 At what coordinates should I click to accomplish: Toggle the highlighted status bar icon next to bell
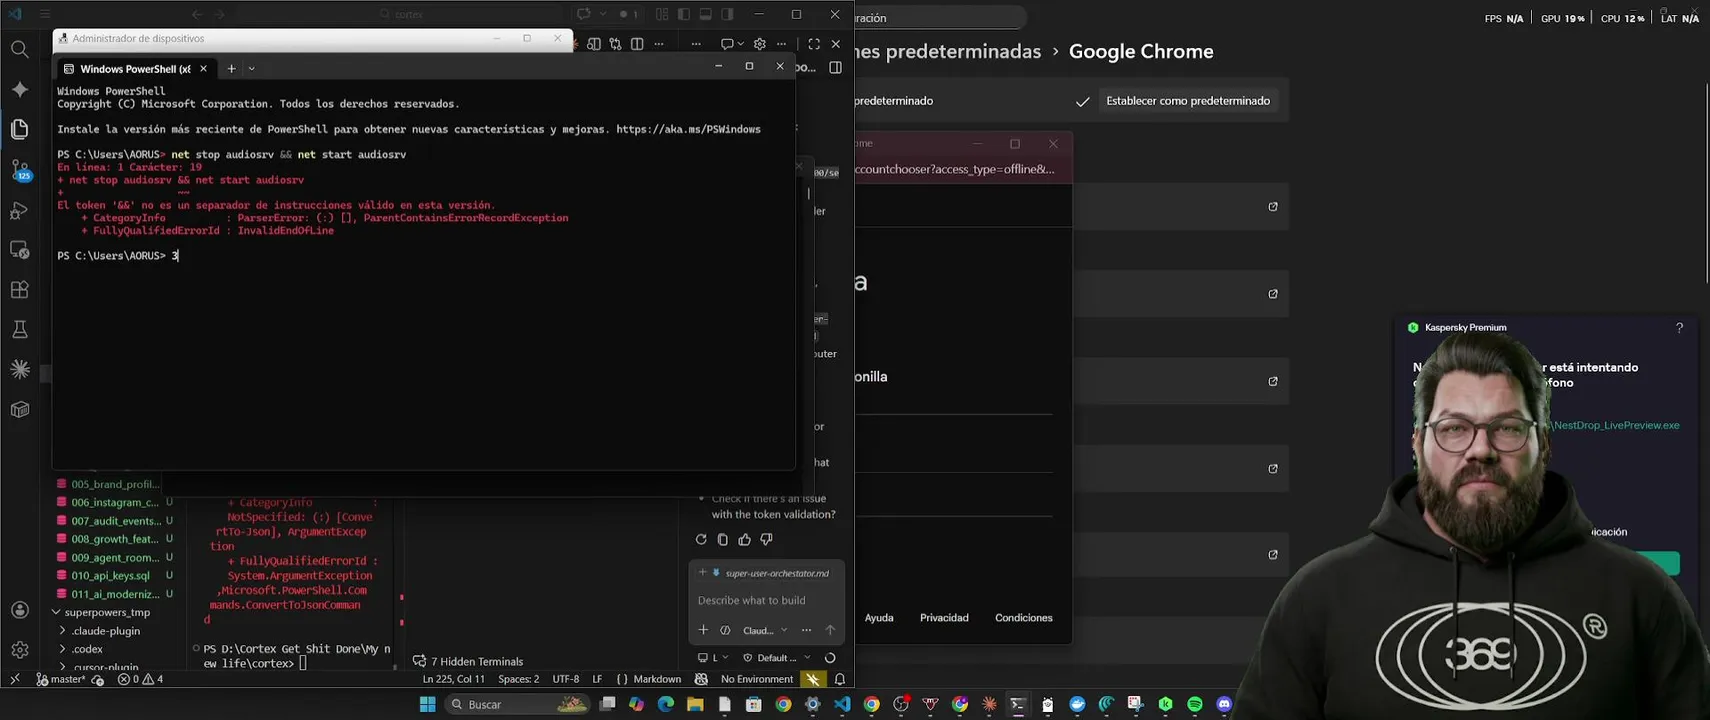[813, 679]
